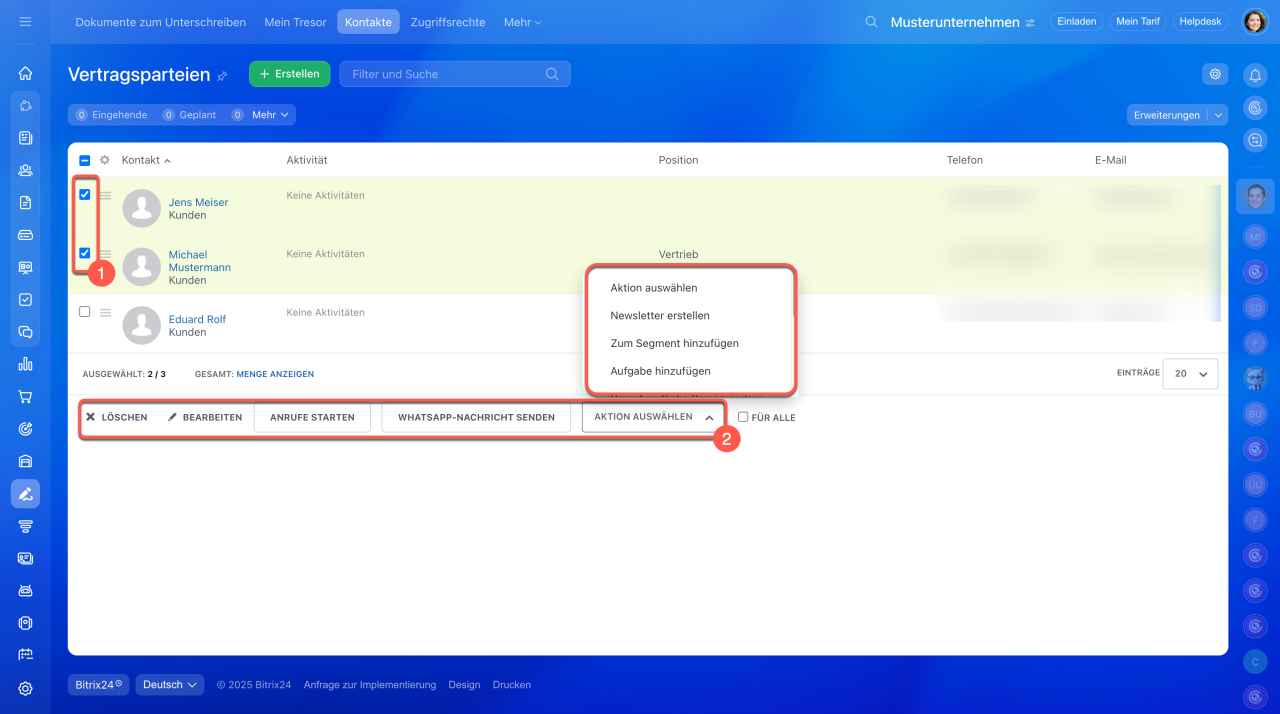Open the checkmark tasks icon in the sidebar
1280x714 pixels.
click(25, 299)
